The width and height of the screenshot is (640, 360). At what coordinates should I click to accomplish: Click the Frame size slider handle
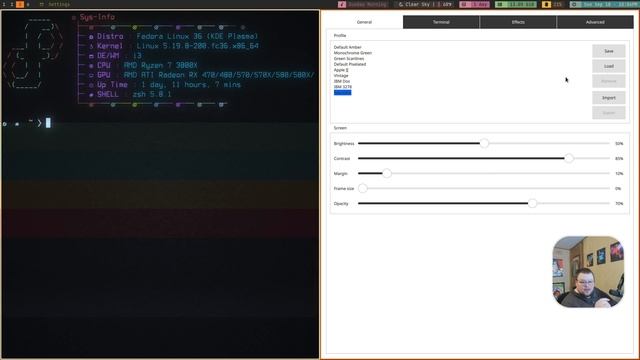click(362, 189)
